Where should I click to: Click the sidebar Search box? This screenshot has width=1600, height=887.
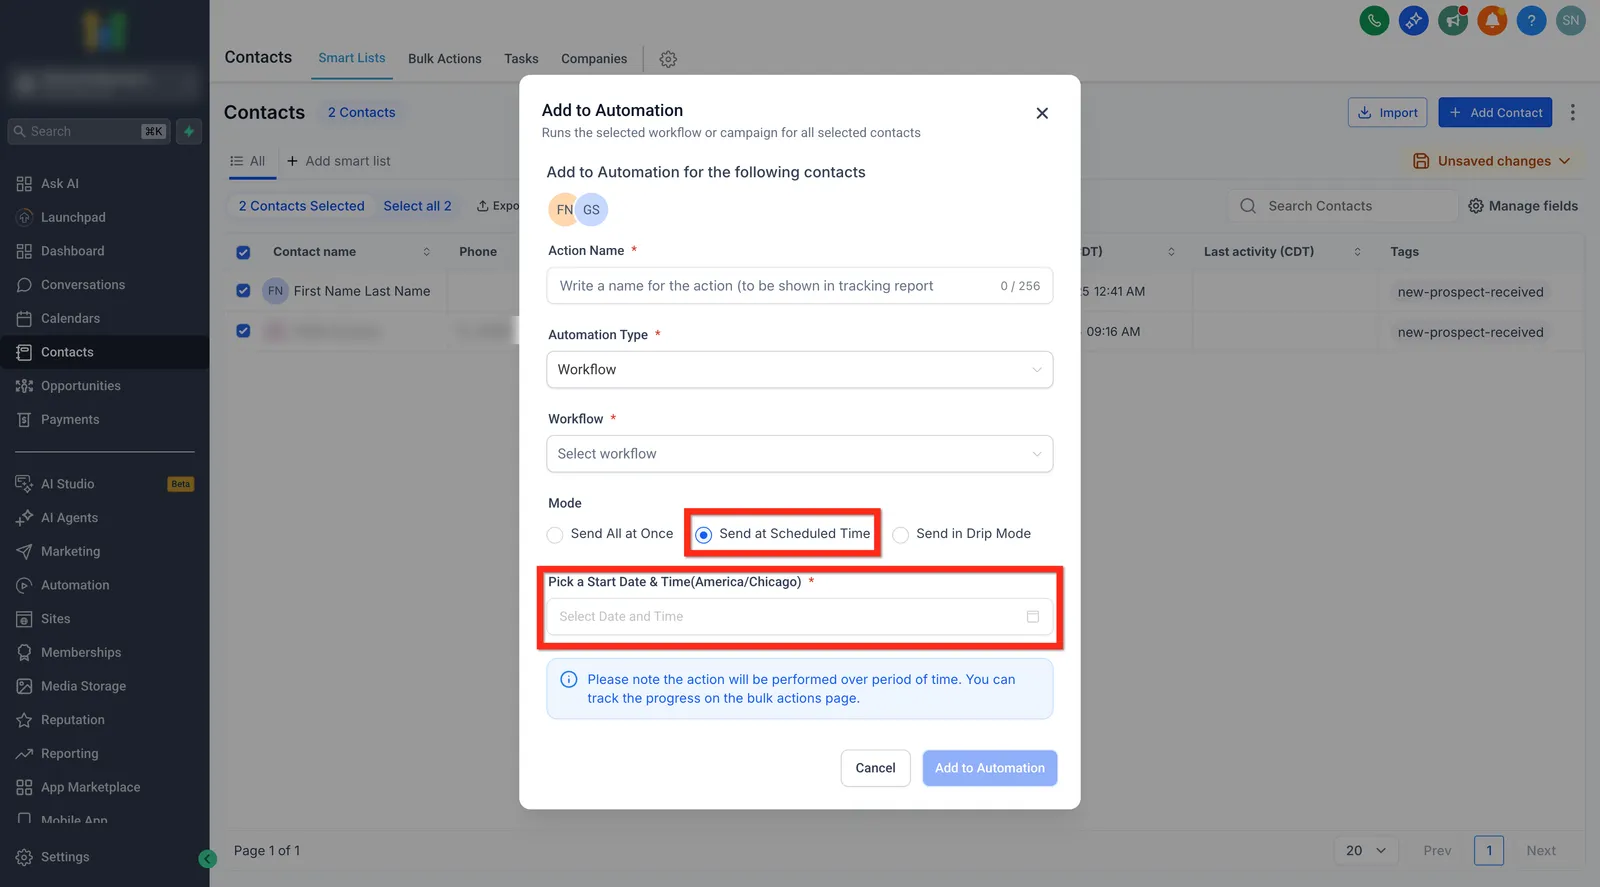click(x=88, y=131)
